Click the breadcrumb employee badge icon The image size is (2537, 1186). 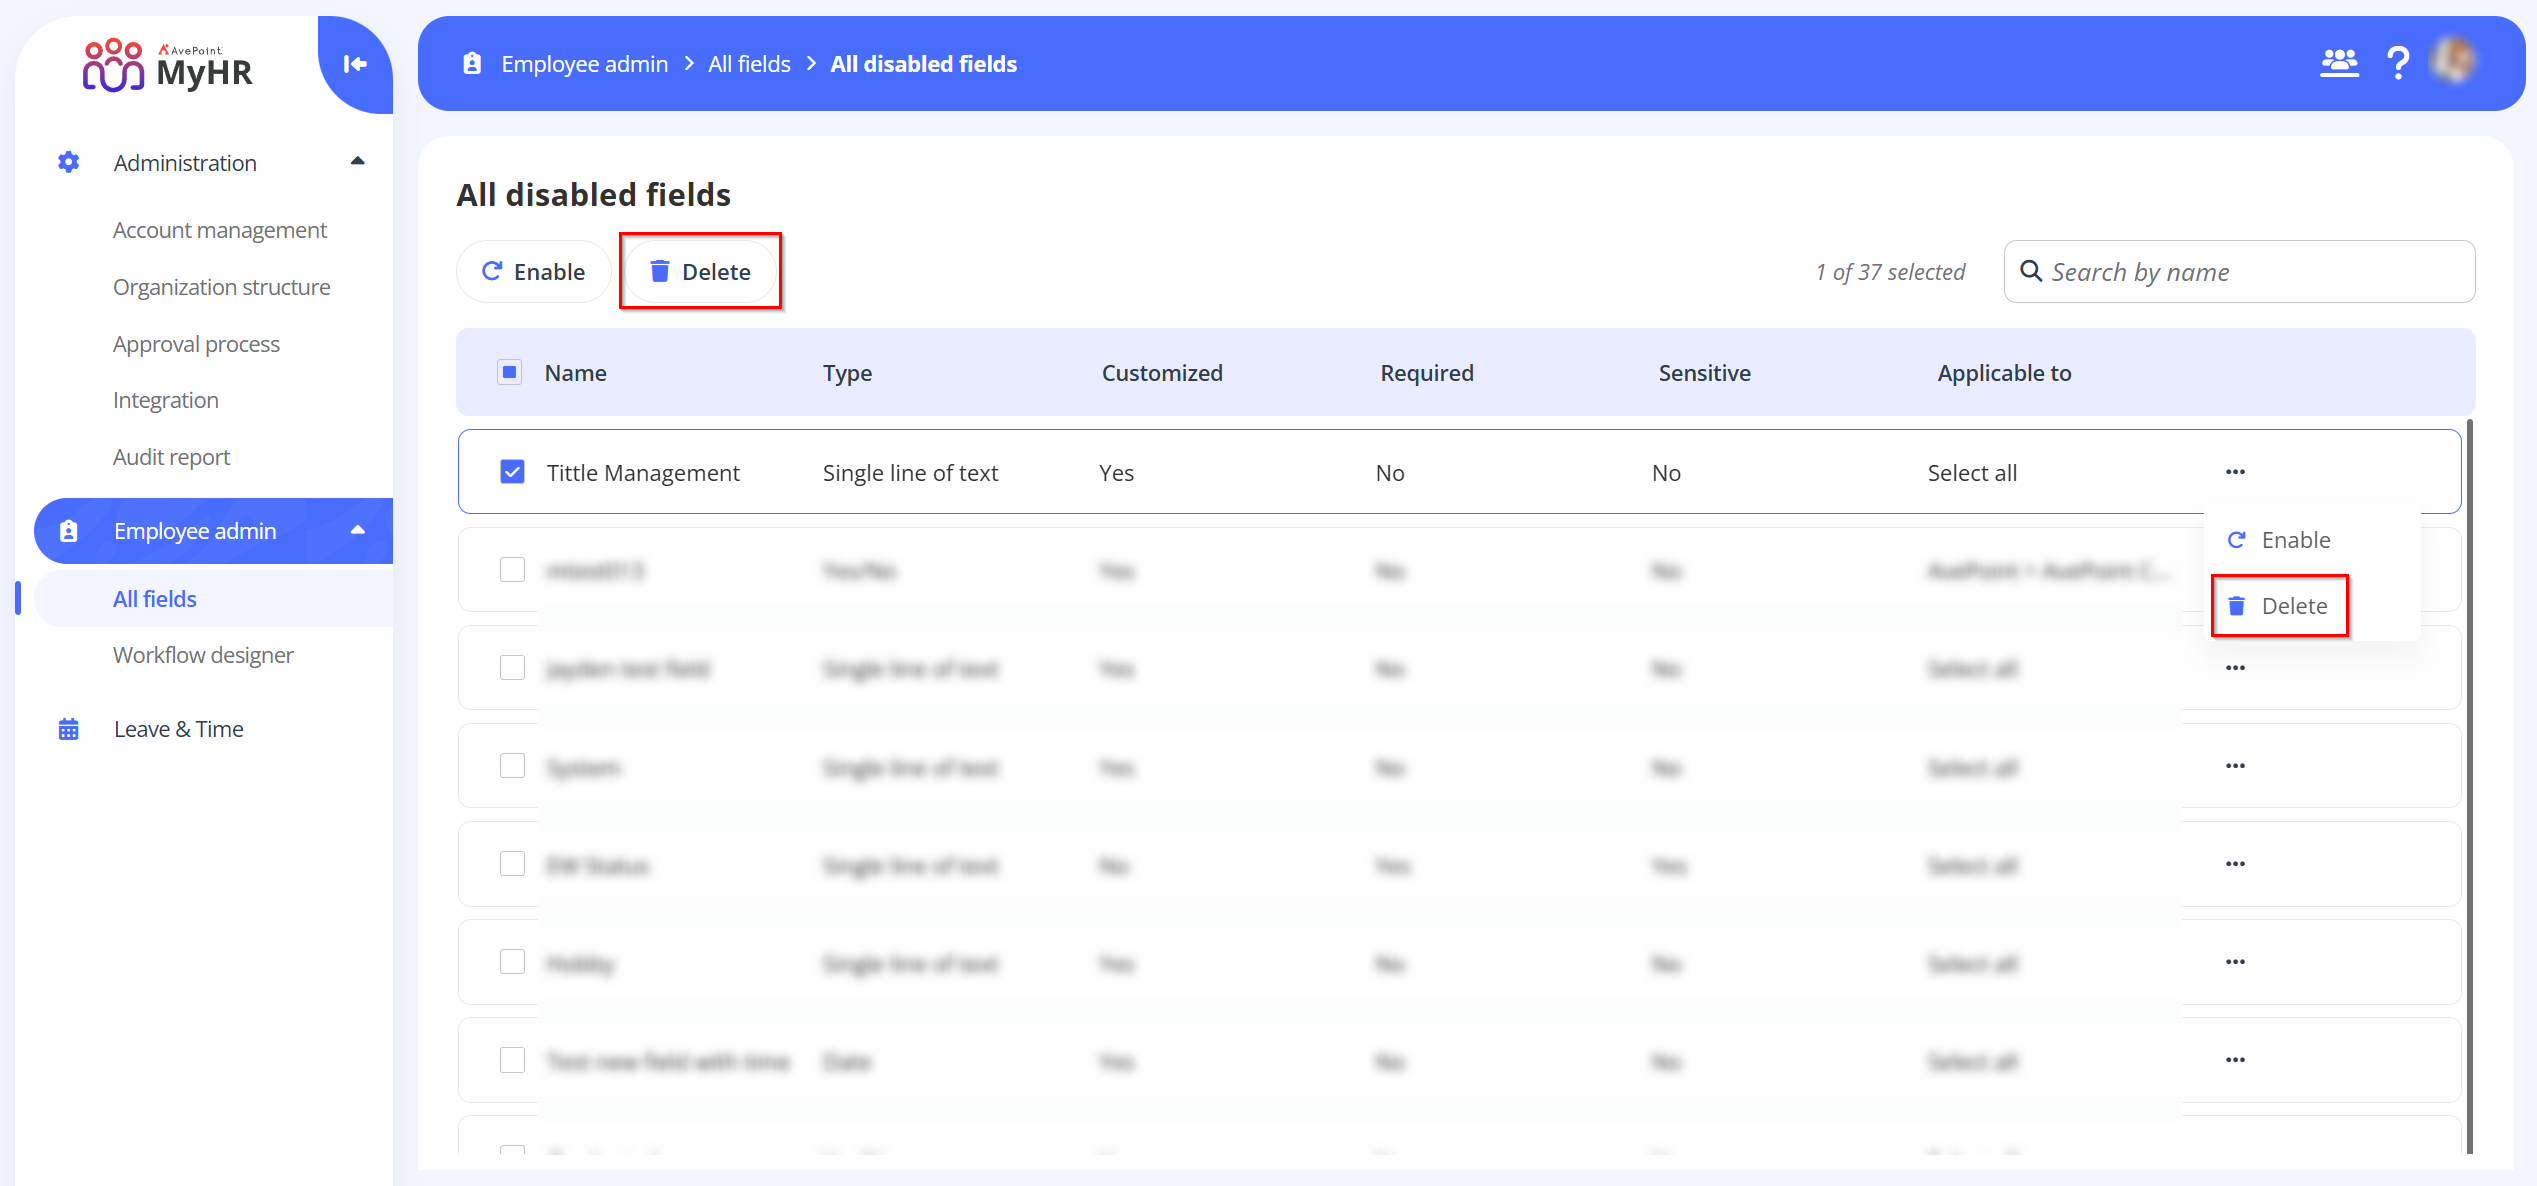[x=472, y=64]
